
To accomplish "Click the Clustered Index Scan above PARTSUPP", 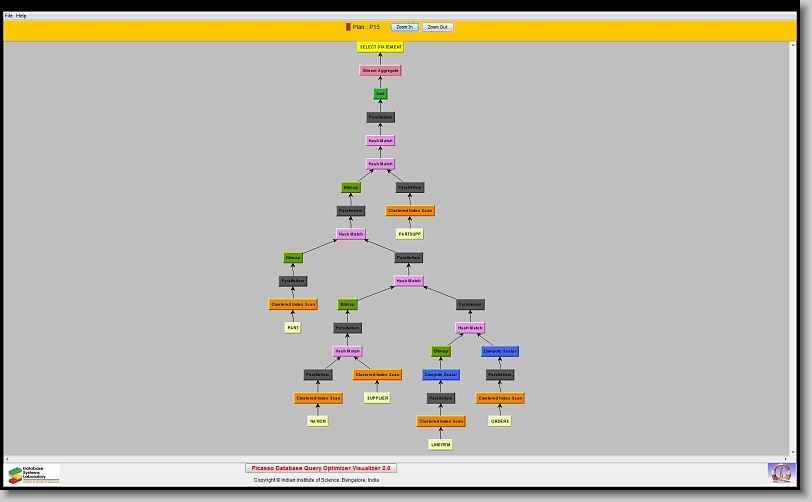I will (x=410, y=211).
